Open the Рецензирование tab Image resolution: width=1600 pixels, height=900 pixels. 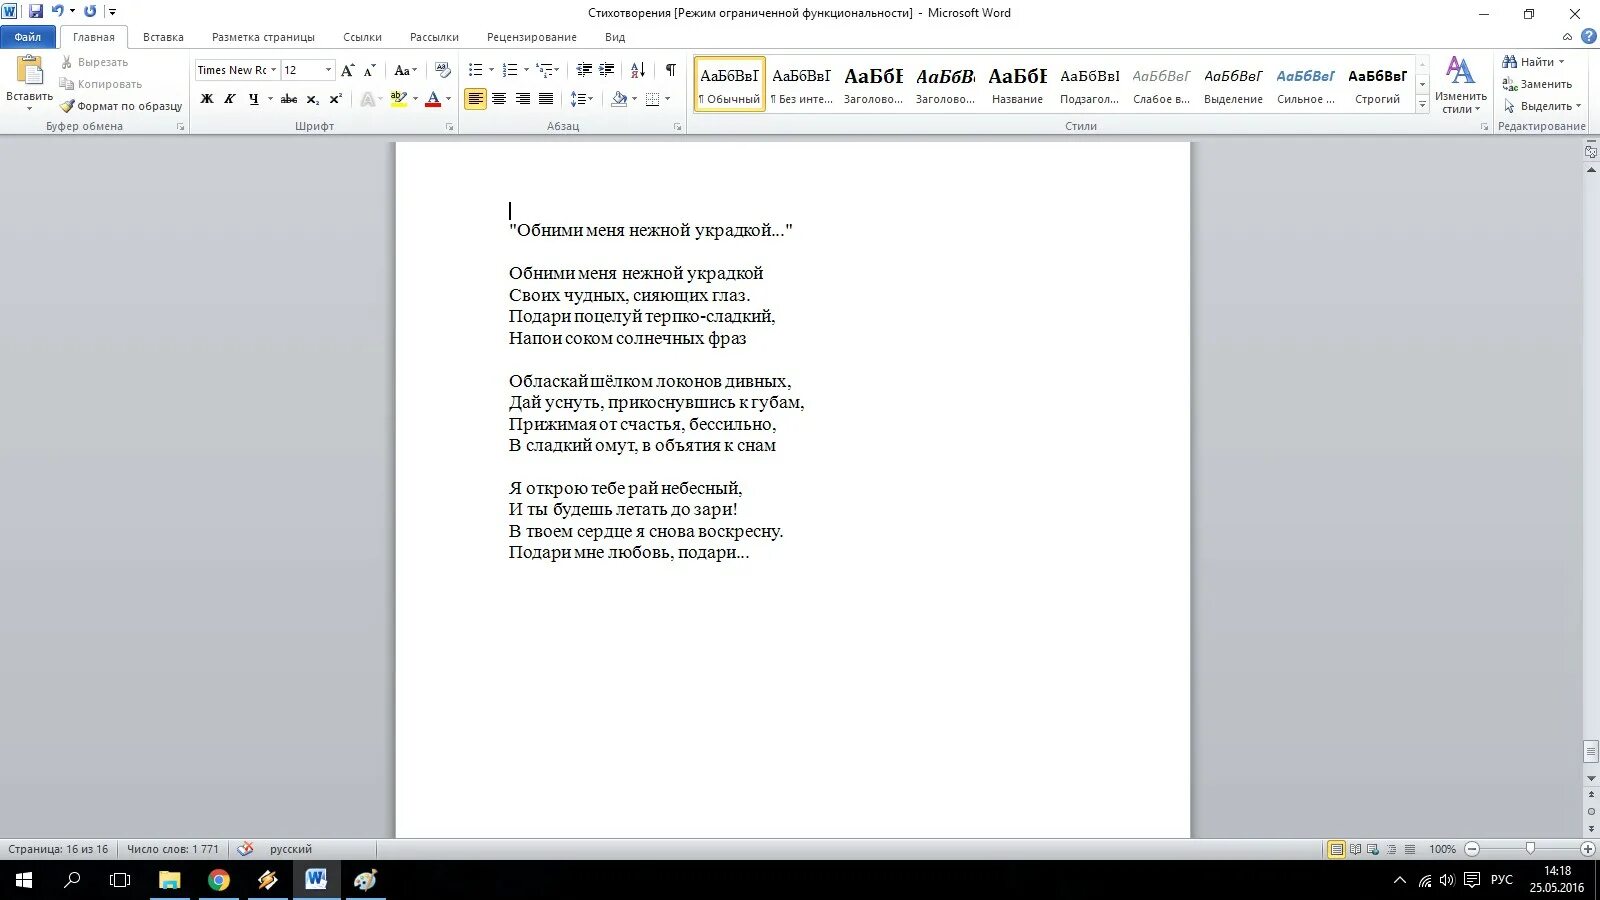[x=532, y=37]
